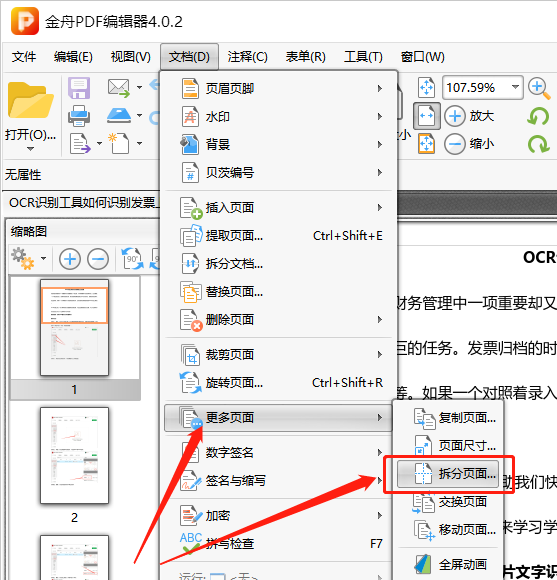557x580 pixels.
Task: Expand the zoom percentage dropdown
Action: point(515,87)
